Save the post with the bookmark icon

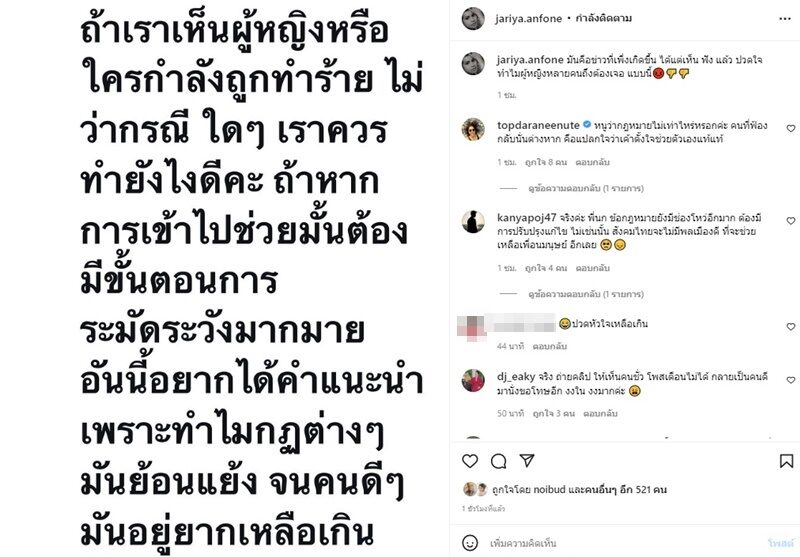(x=786, y=461)
